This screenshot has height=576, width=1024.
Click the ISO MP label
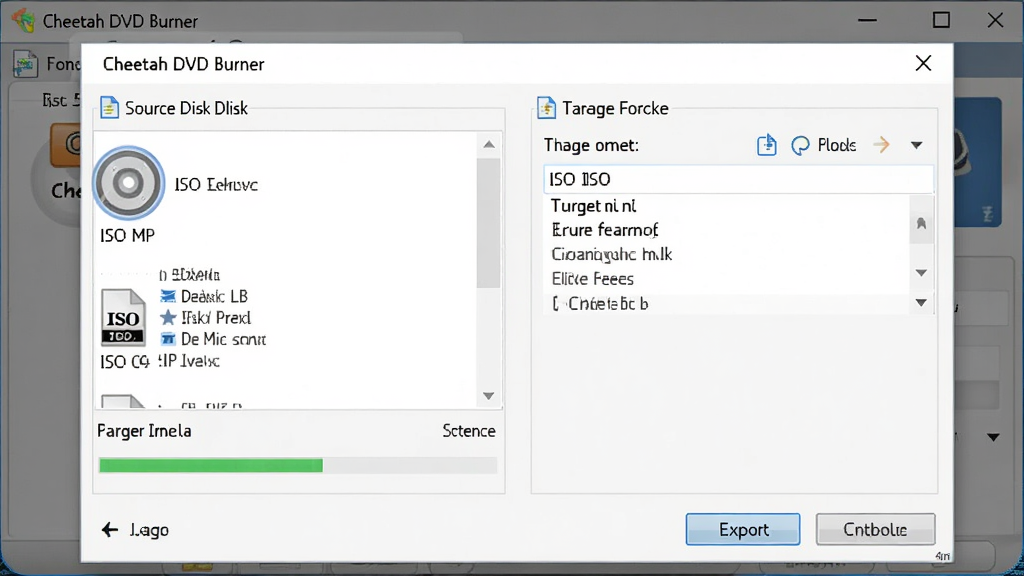coord(127,235)
